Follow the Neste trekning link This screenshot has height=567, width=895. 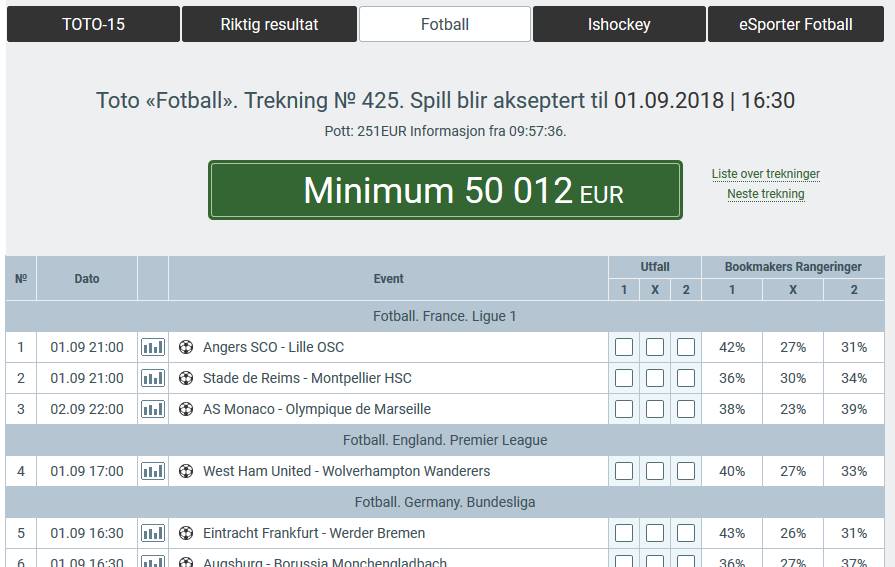[x=765, y=194]
